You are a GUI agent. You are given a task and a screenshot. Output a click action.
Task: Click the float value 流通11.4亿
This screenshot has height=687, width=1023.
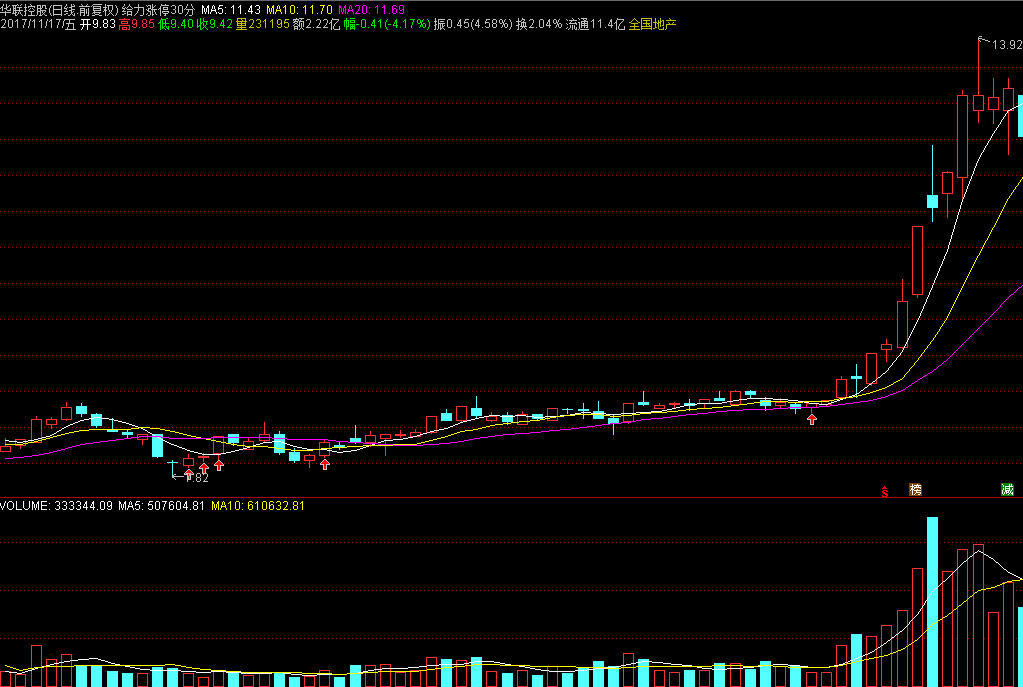click(x=595, y=24)
